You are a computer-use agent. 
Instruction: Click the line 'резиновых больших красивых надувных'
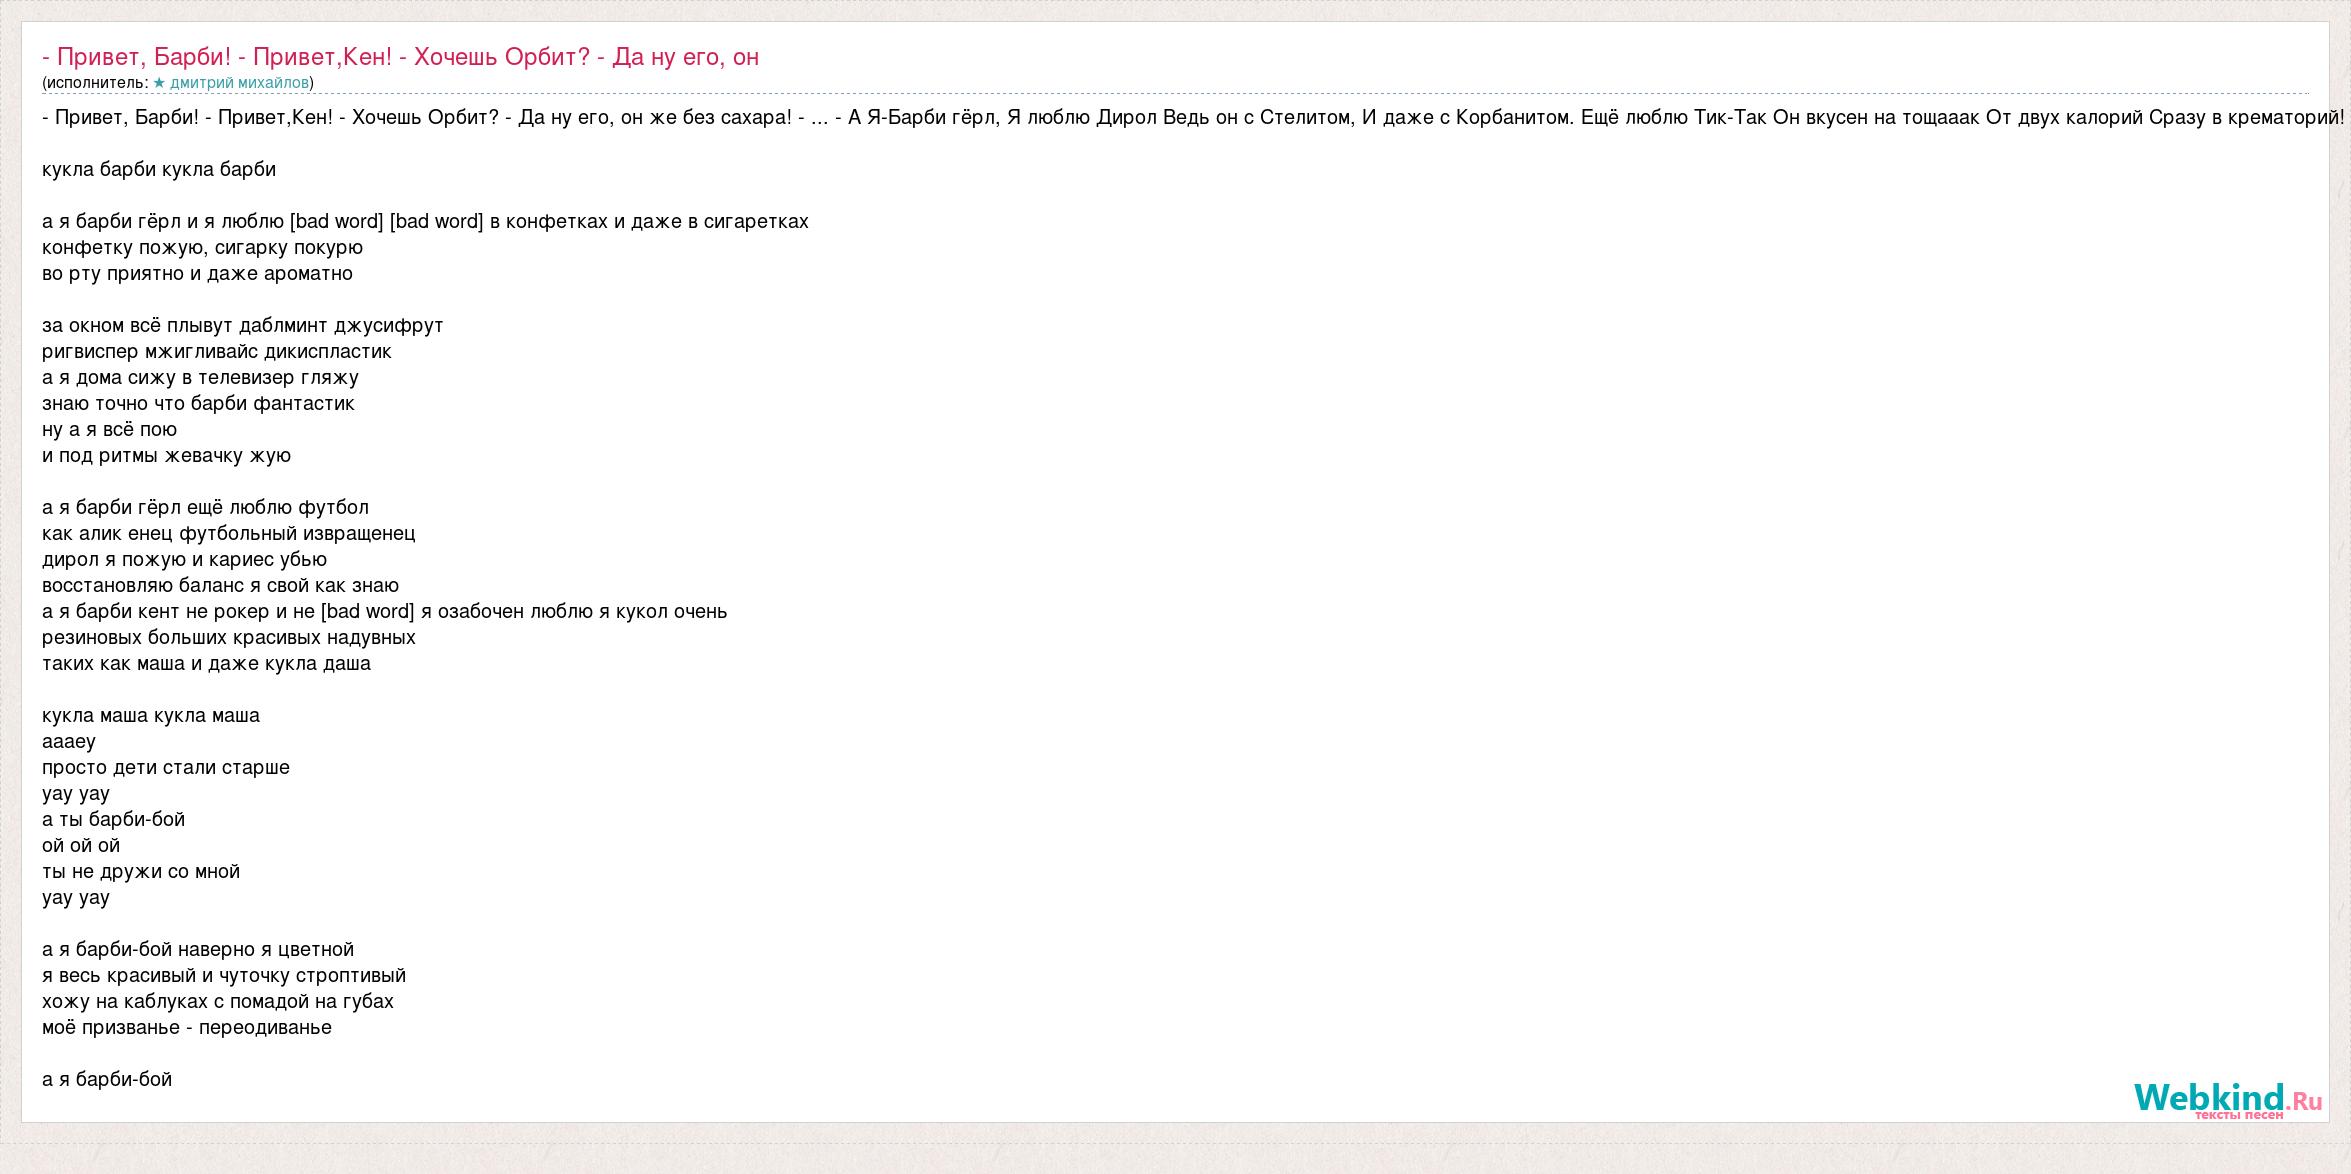point(229,637)
